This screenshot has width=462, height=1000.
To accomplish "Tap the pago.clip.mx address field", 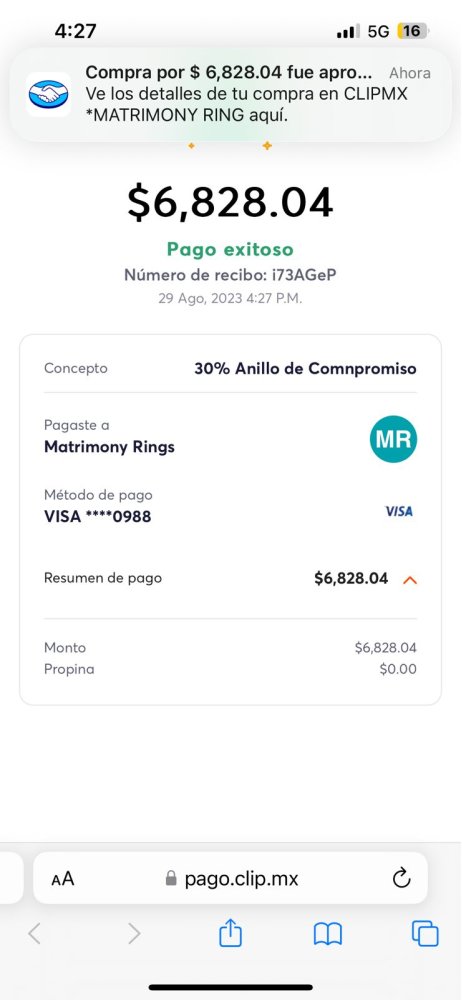I will 230,878.
